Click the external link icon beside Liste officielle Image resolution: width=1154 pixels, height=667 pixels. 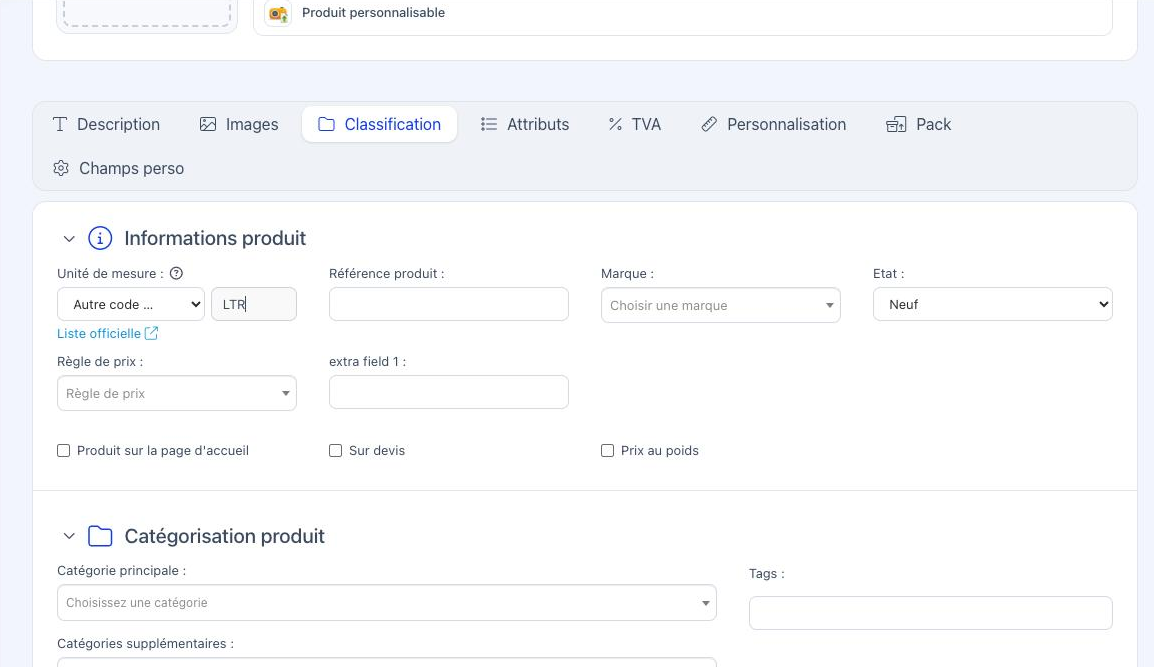pyautogui.click(x=152, y=334)
